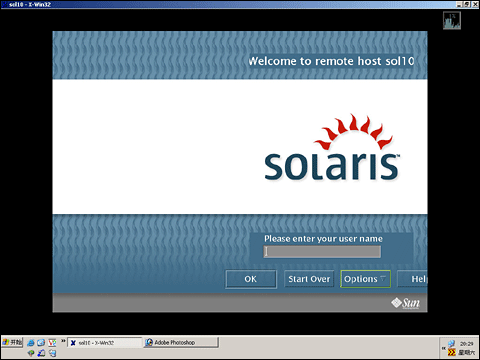480x360 pixels.
Task: Click the Sun Microsystems logo
Action: pos(405,303)
